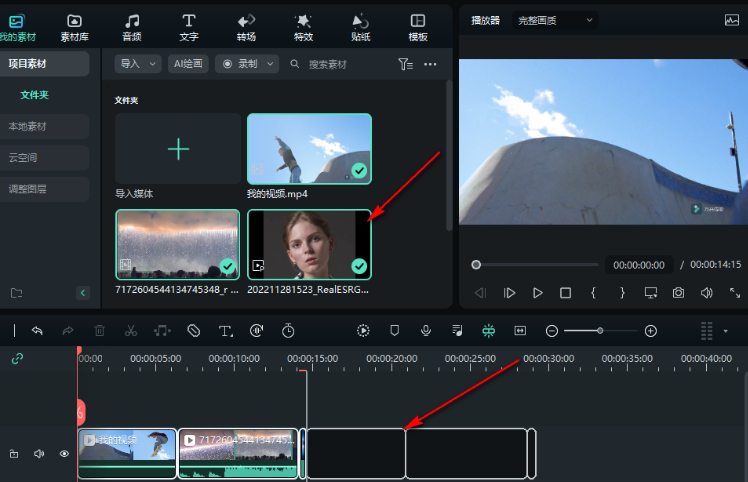Select the text tool icon in timeline toolbar
The image size is (748, 482).
[225, 330]
